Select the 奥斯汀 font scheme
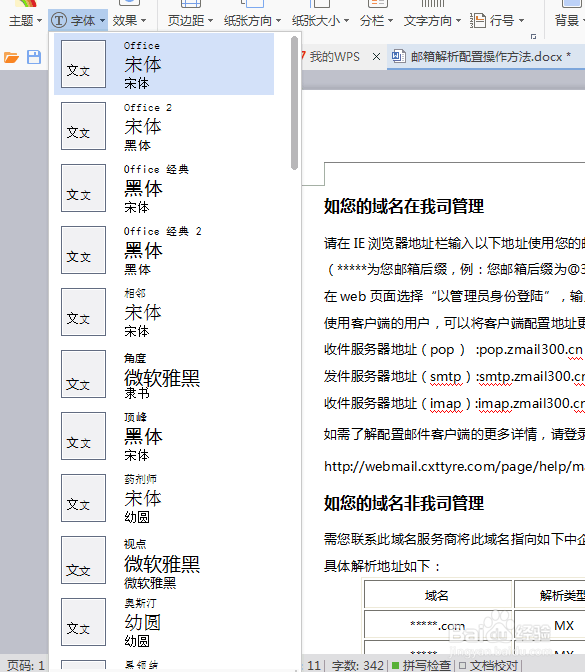This screenshot has height=672, width=585. (x=164, y=622)
